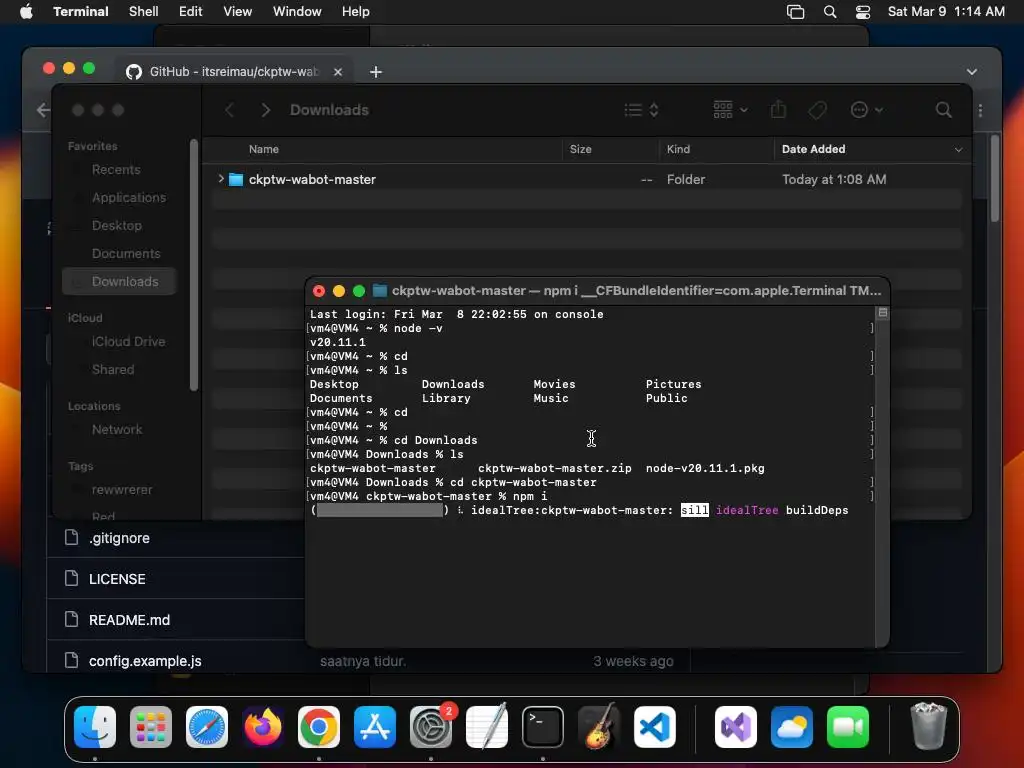Close the GitHub browser tab
1024x768 pixels.
click(x=338, y=72)
